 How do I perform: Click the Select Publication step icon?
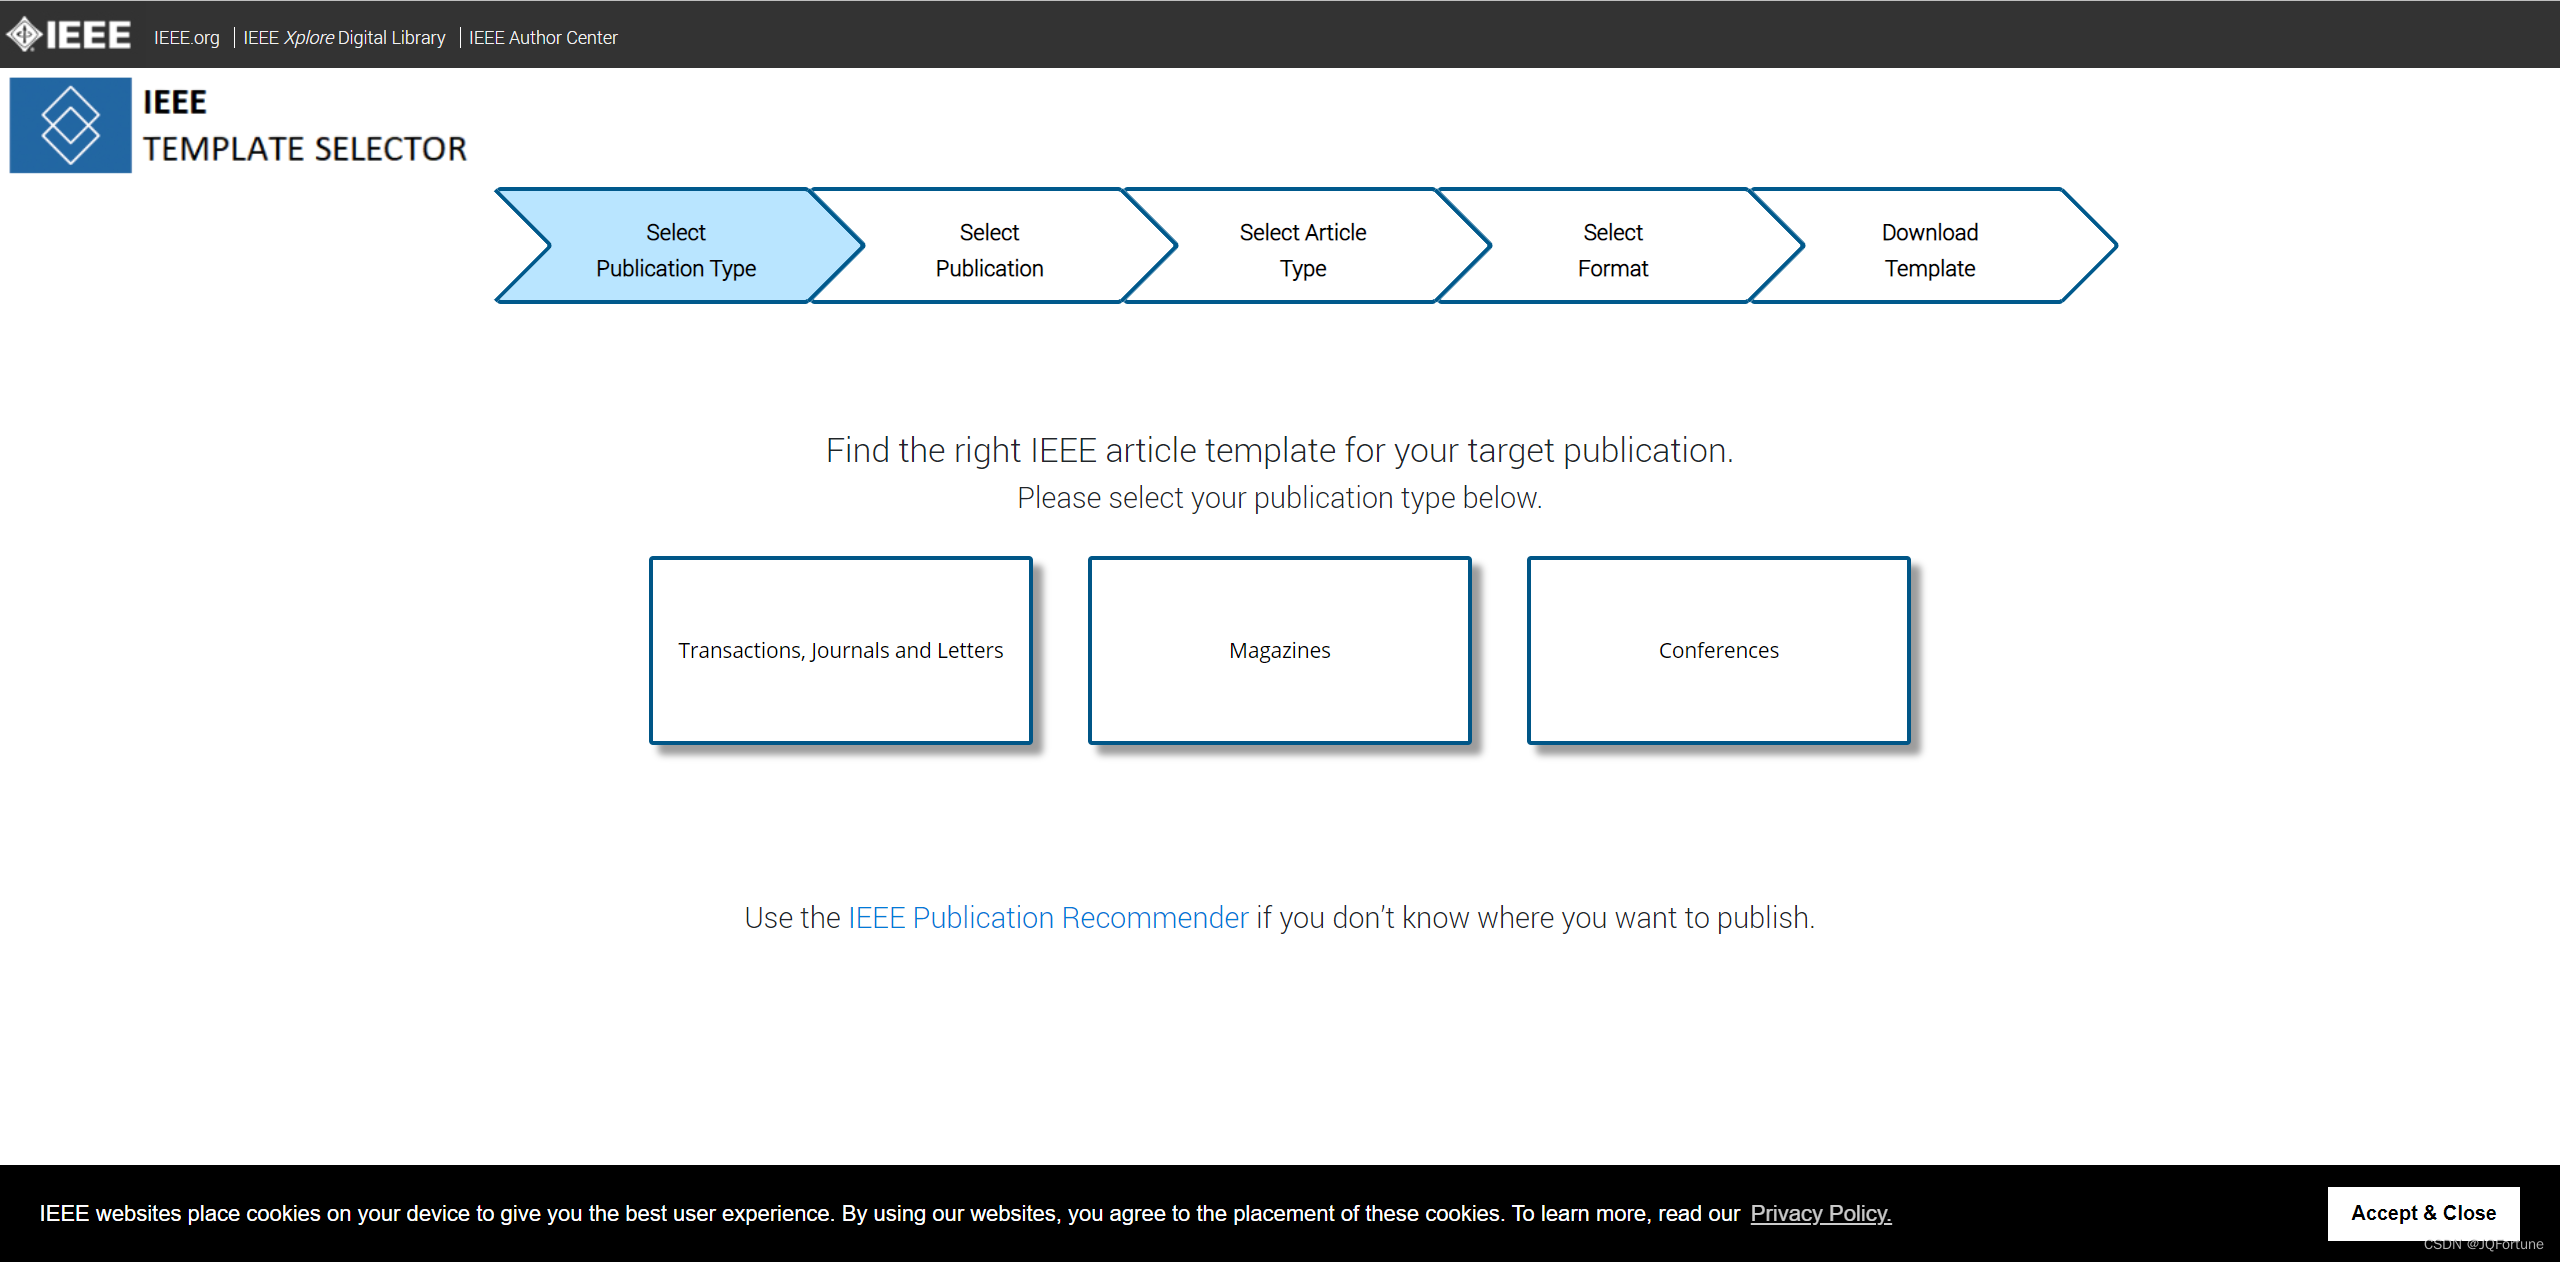[988, 248]
